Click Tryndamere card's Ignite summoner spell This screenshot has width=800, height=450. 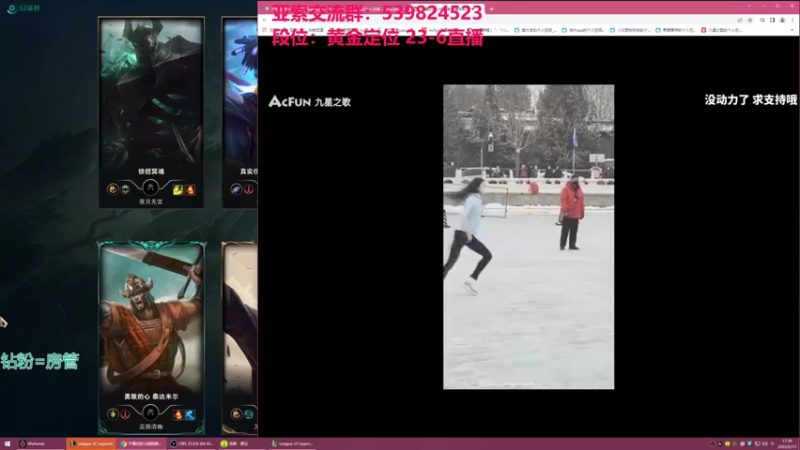click(178, 415)
